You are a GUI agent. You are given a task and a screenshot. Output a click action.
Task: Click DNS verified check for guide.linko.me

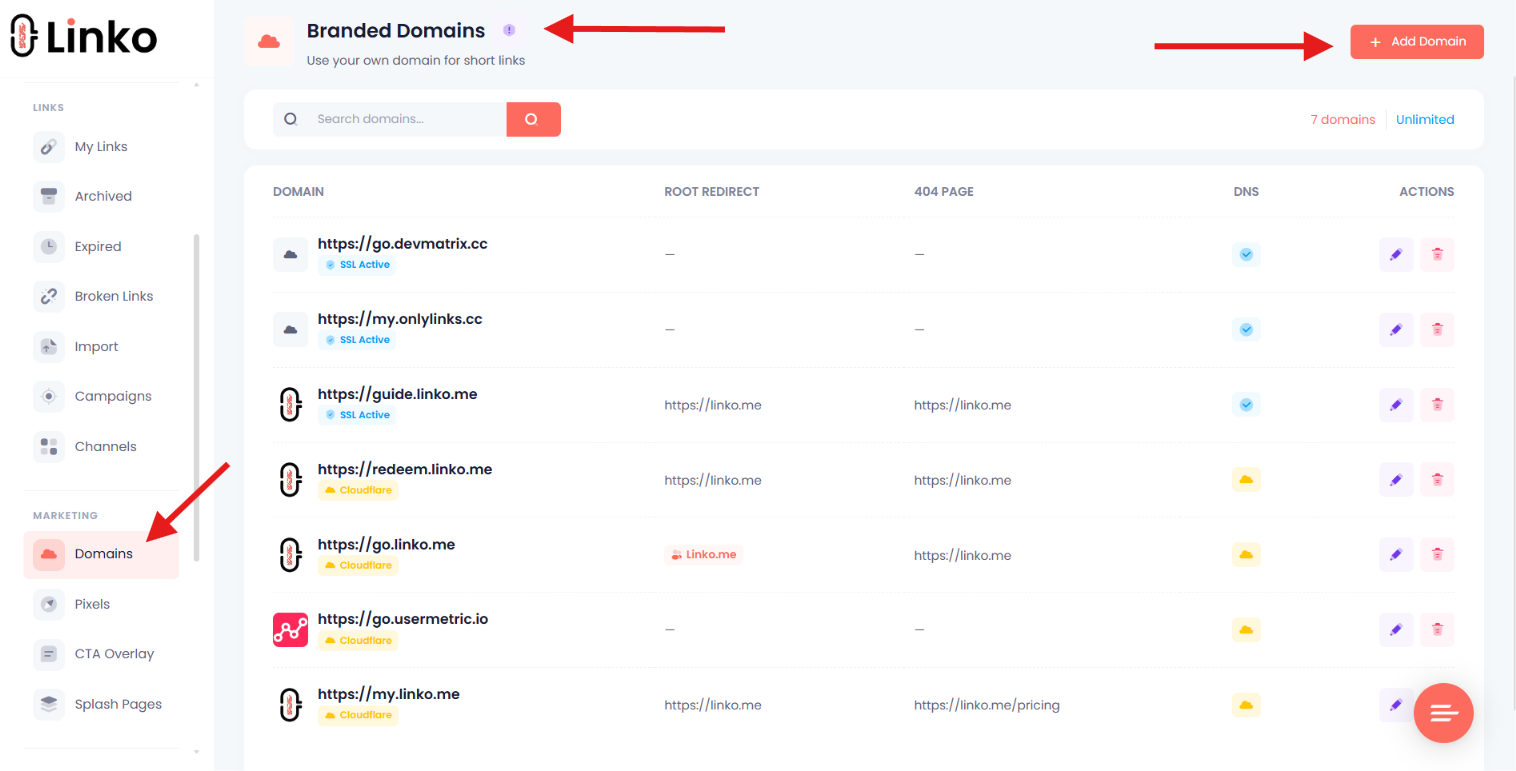(1246, 405)
